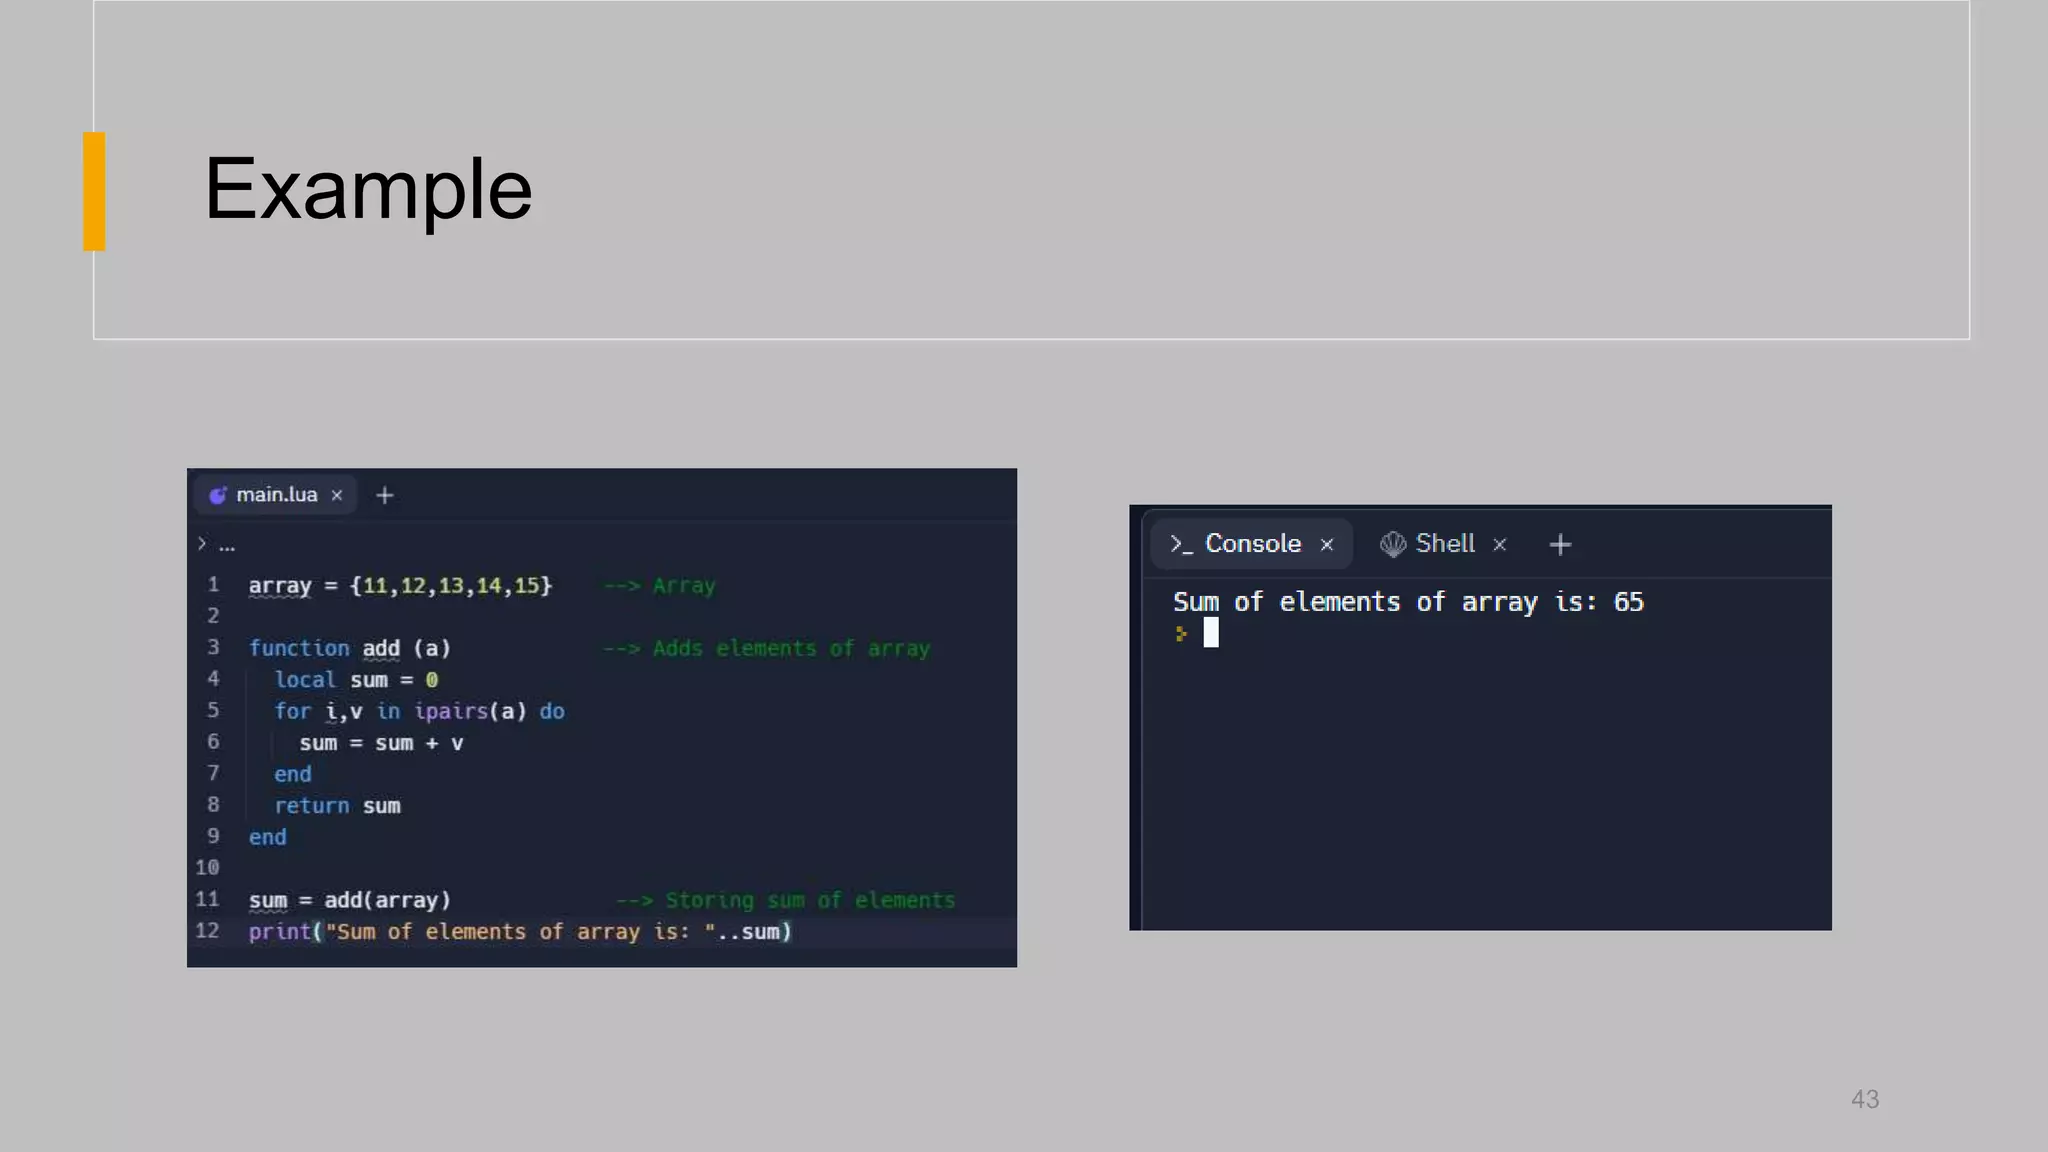The image size is (2048, 1152).
Task: Click the "--> Adds elements of array" comment
Action: point(766,649)
